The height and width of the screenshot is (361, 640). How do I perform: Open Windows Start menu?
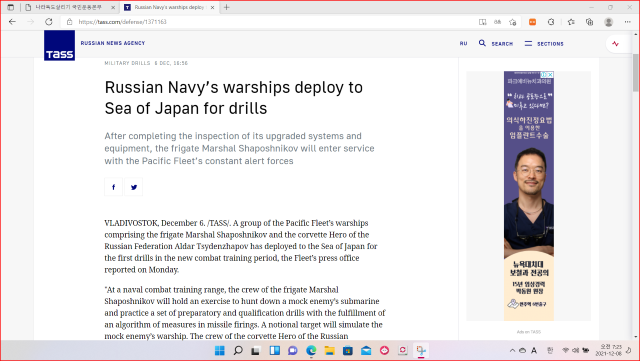point(220,350)
